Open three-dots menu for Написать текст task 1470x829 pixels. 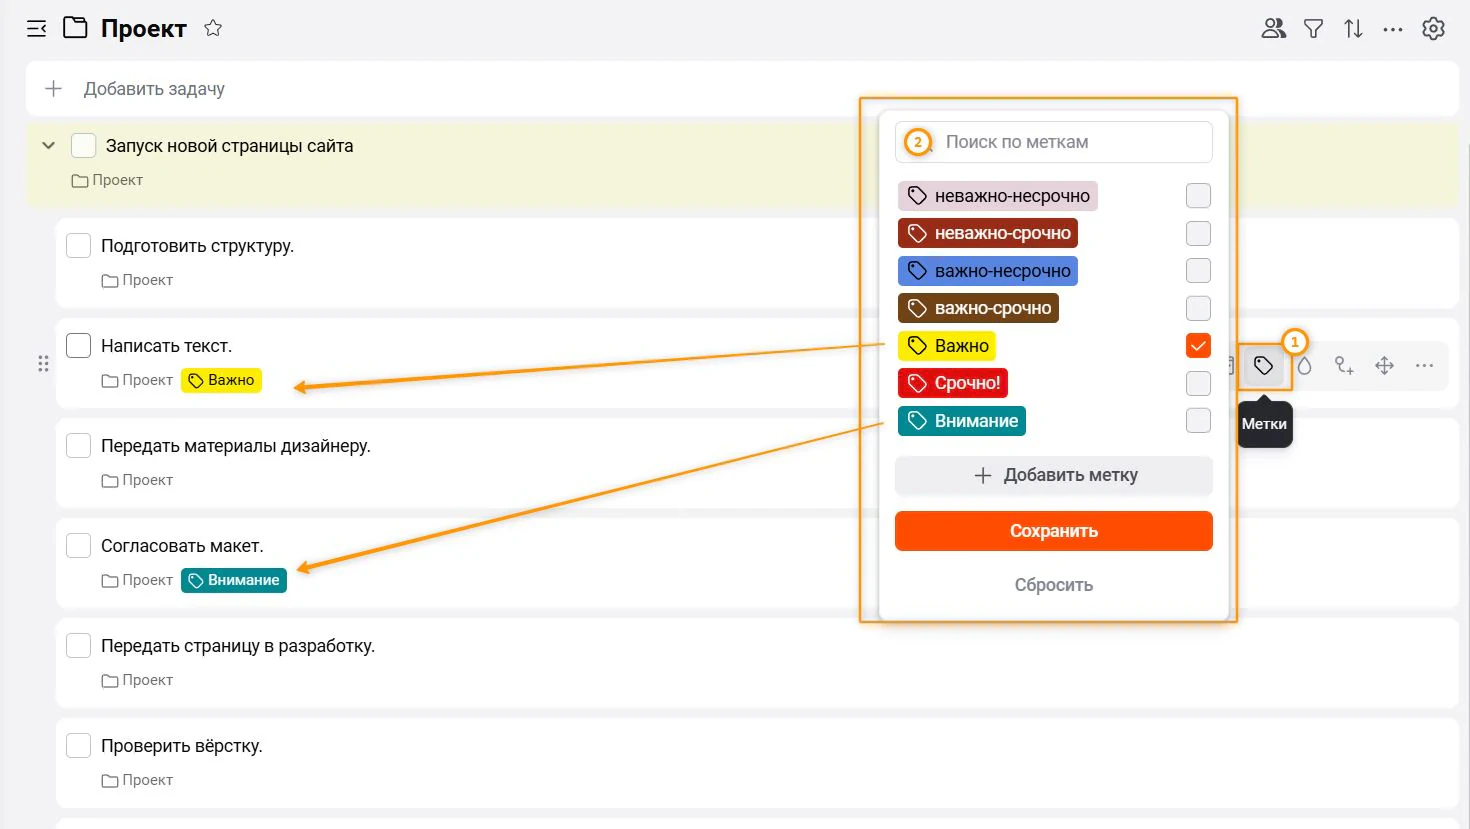[1424, 366]
